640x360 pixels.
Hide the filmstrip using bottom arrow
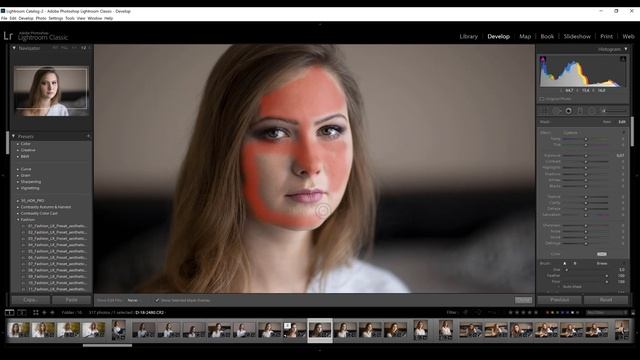[x=320, y=350]
